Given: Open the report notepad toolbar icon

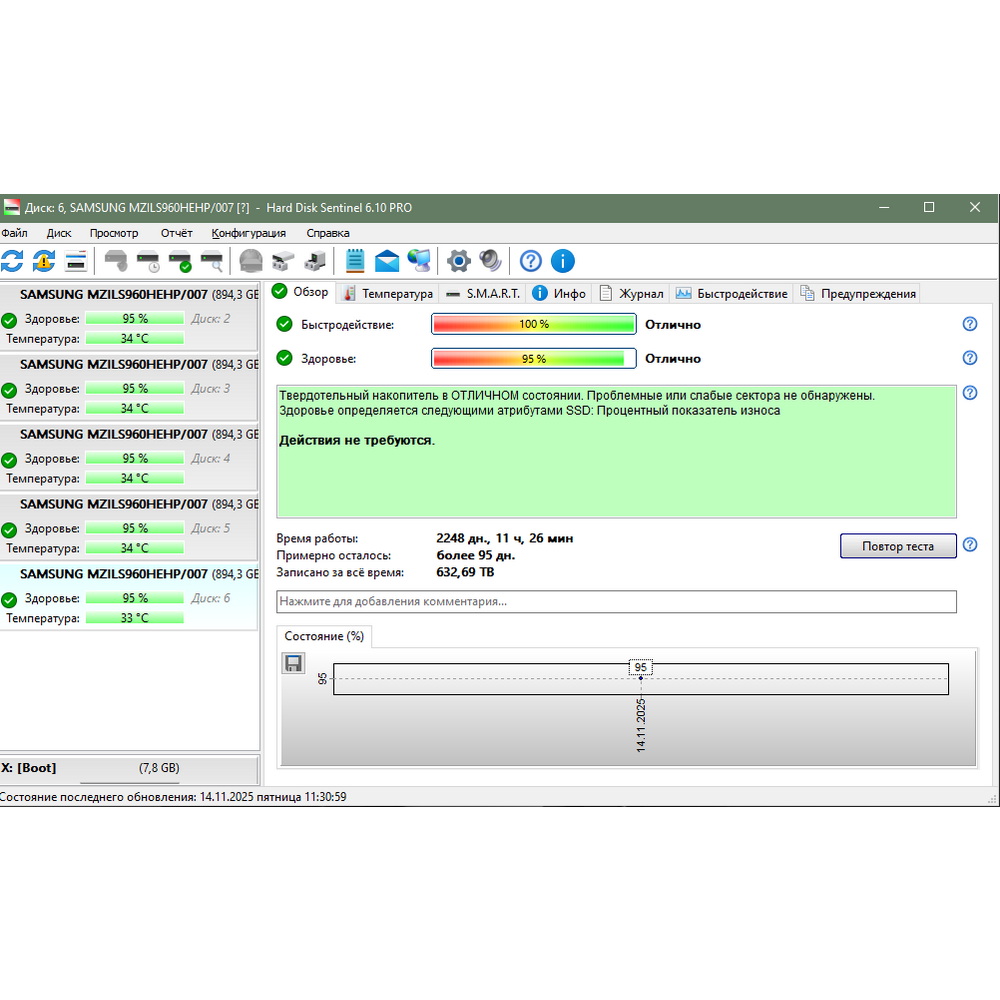Looking at the screenshot, I should (354, 261).
